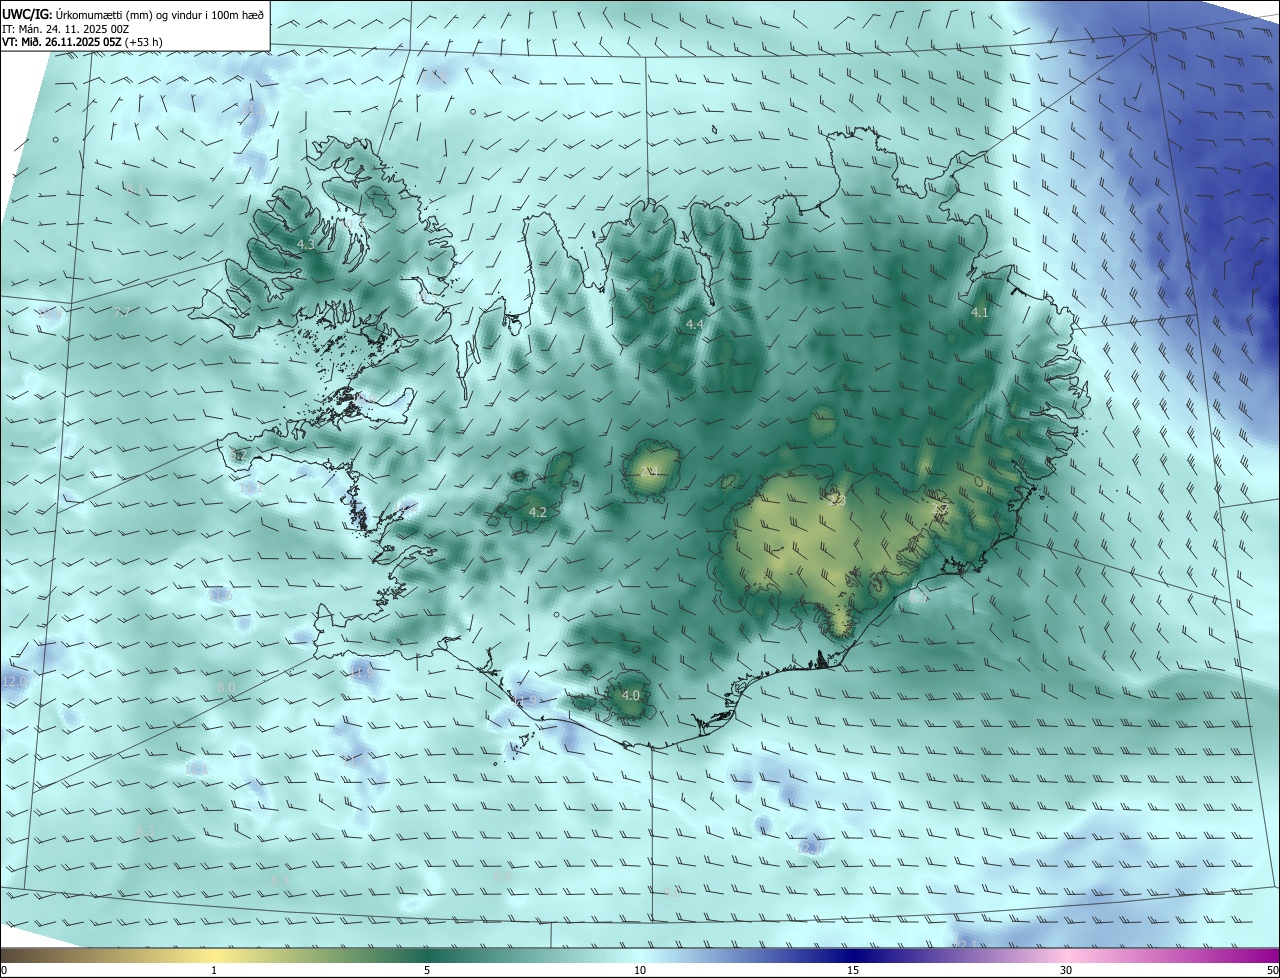
Task: Click the color scale tick label 1
Action: 214,970
